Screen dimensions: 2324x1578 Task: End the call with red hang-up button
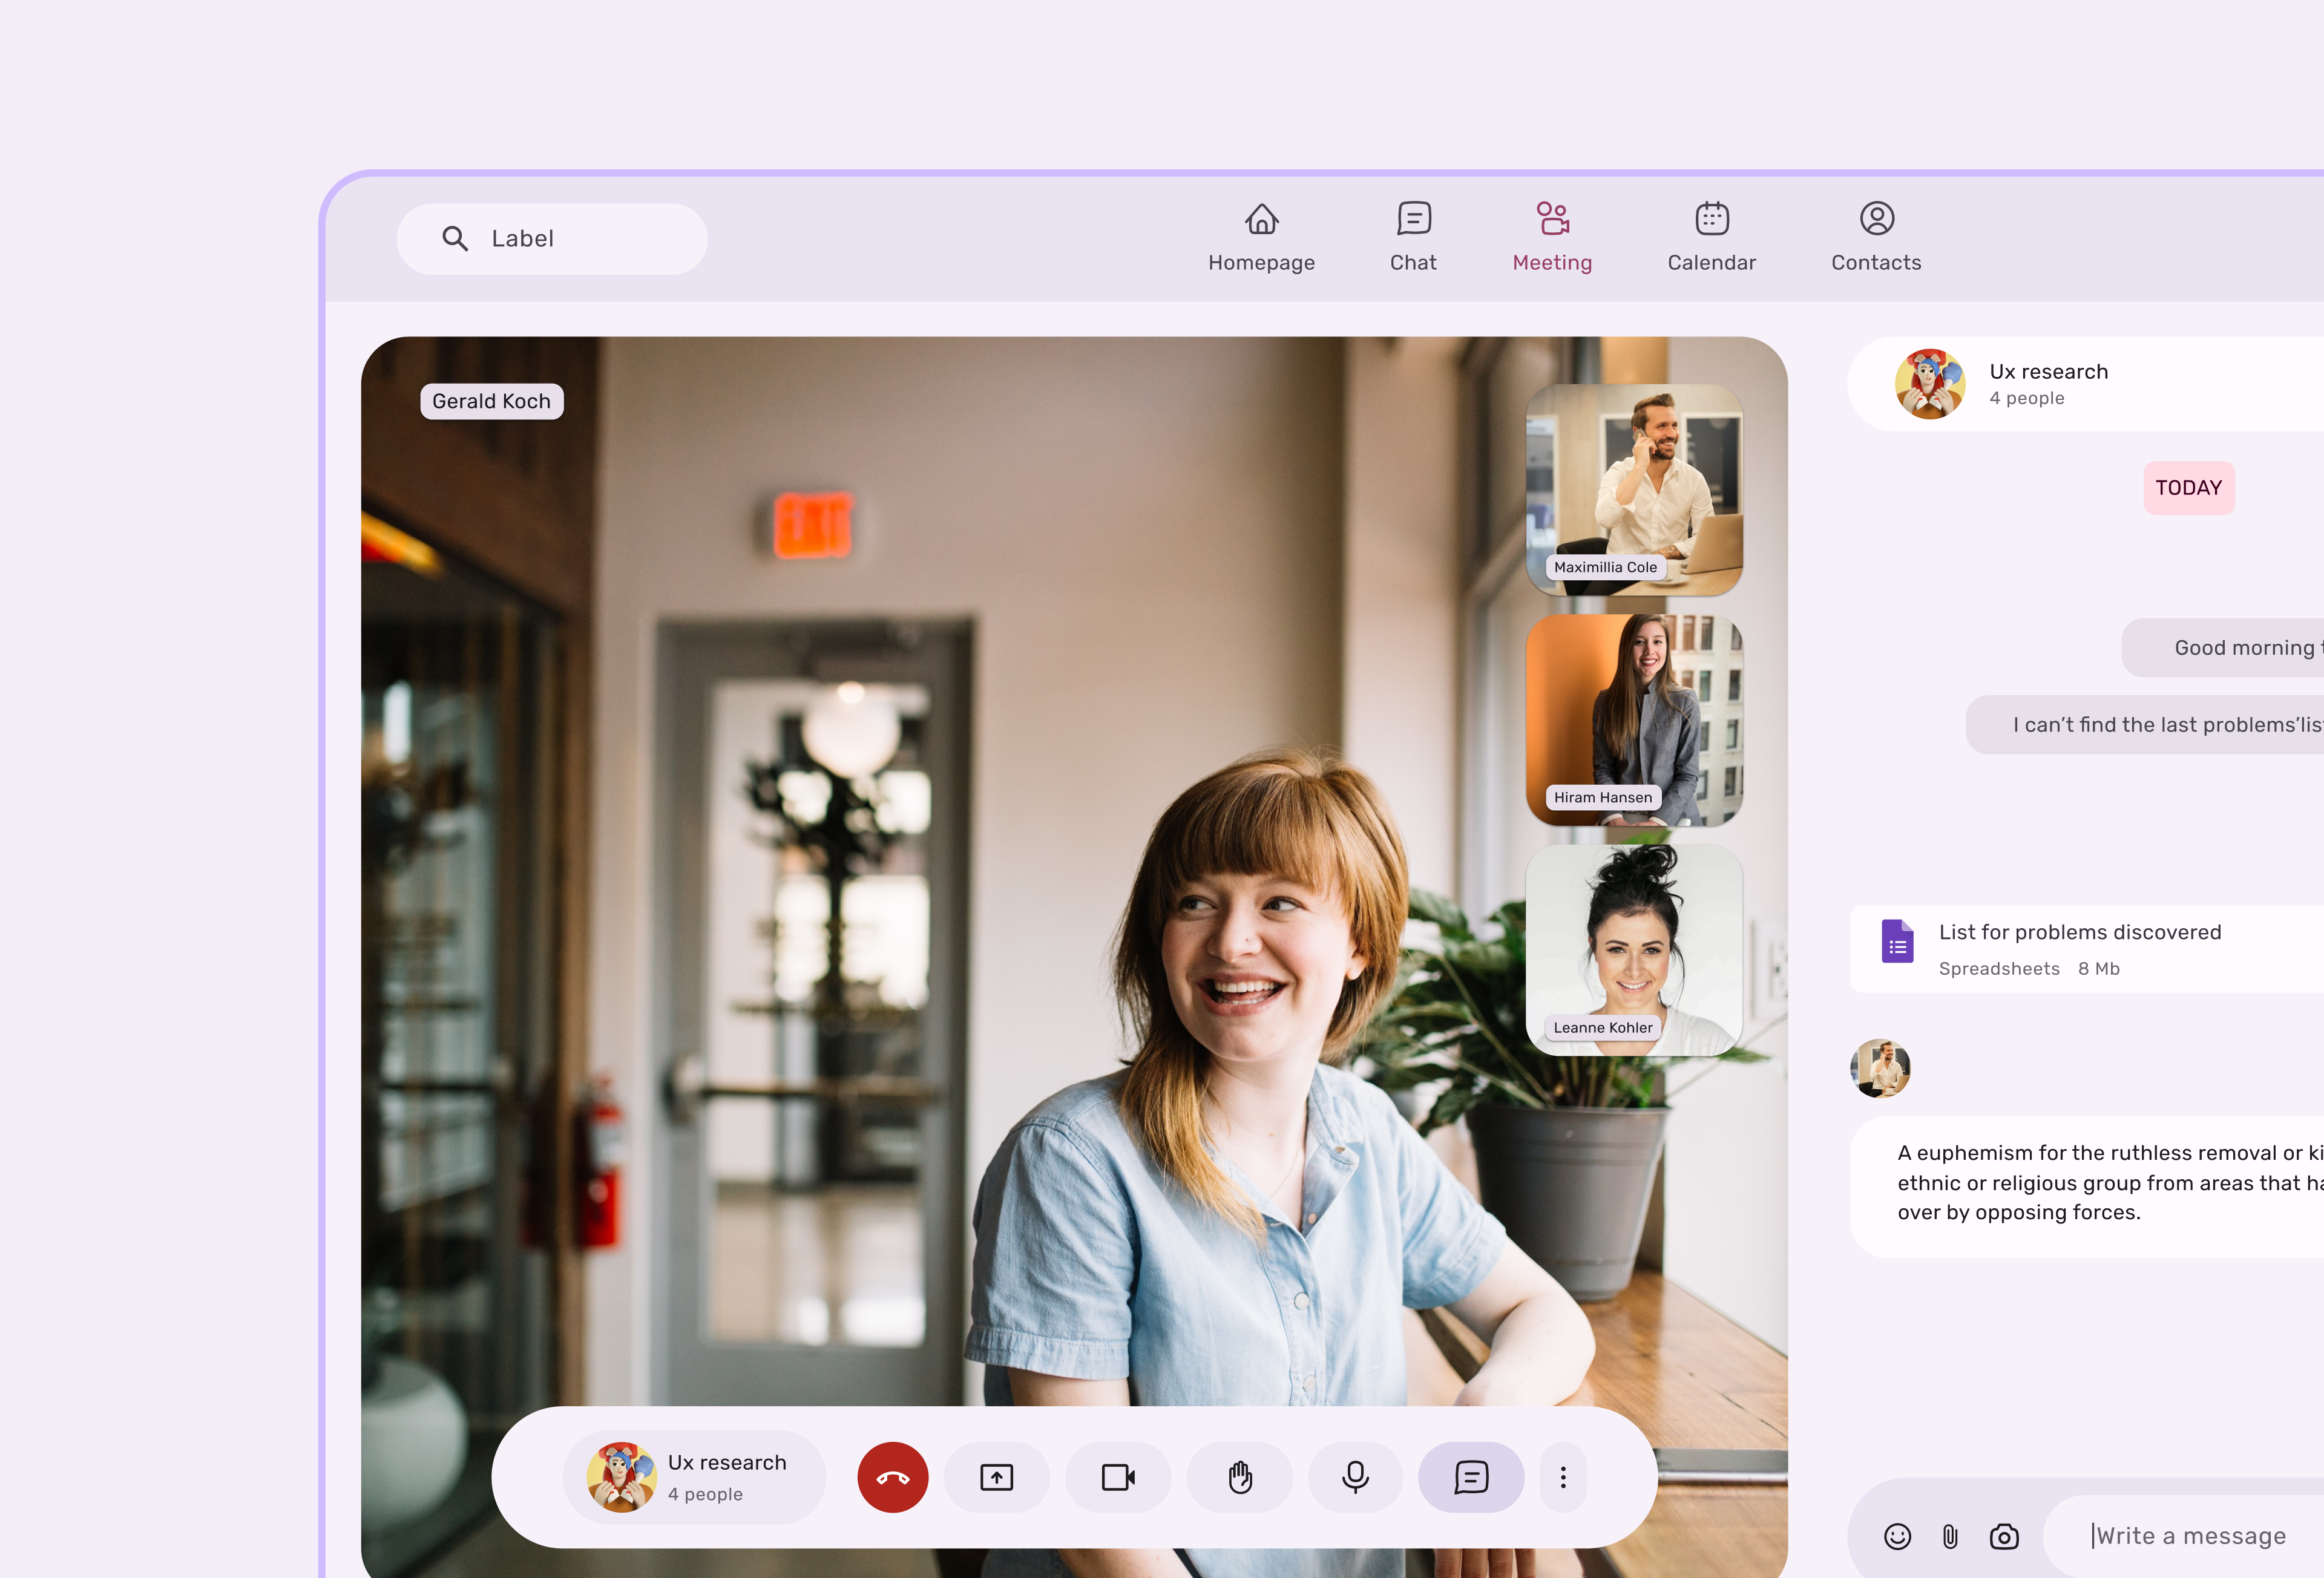[893, 1477]
